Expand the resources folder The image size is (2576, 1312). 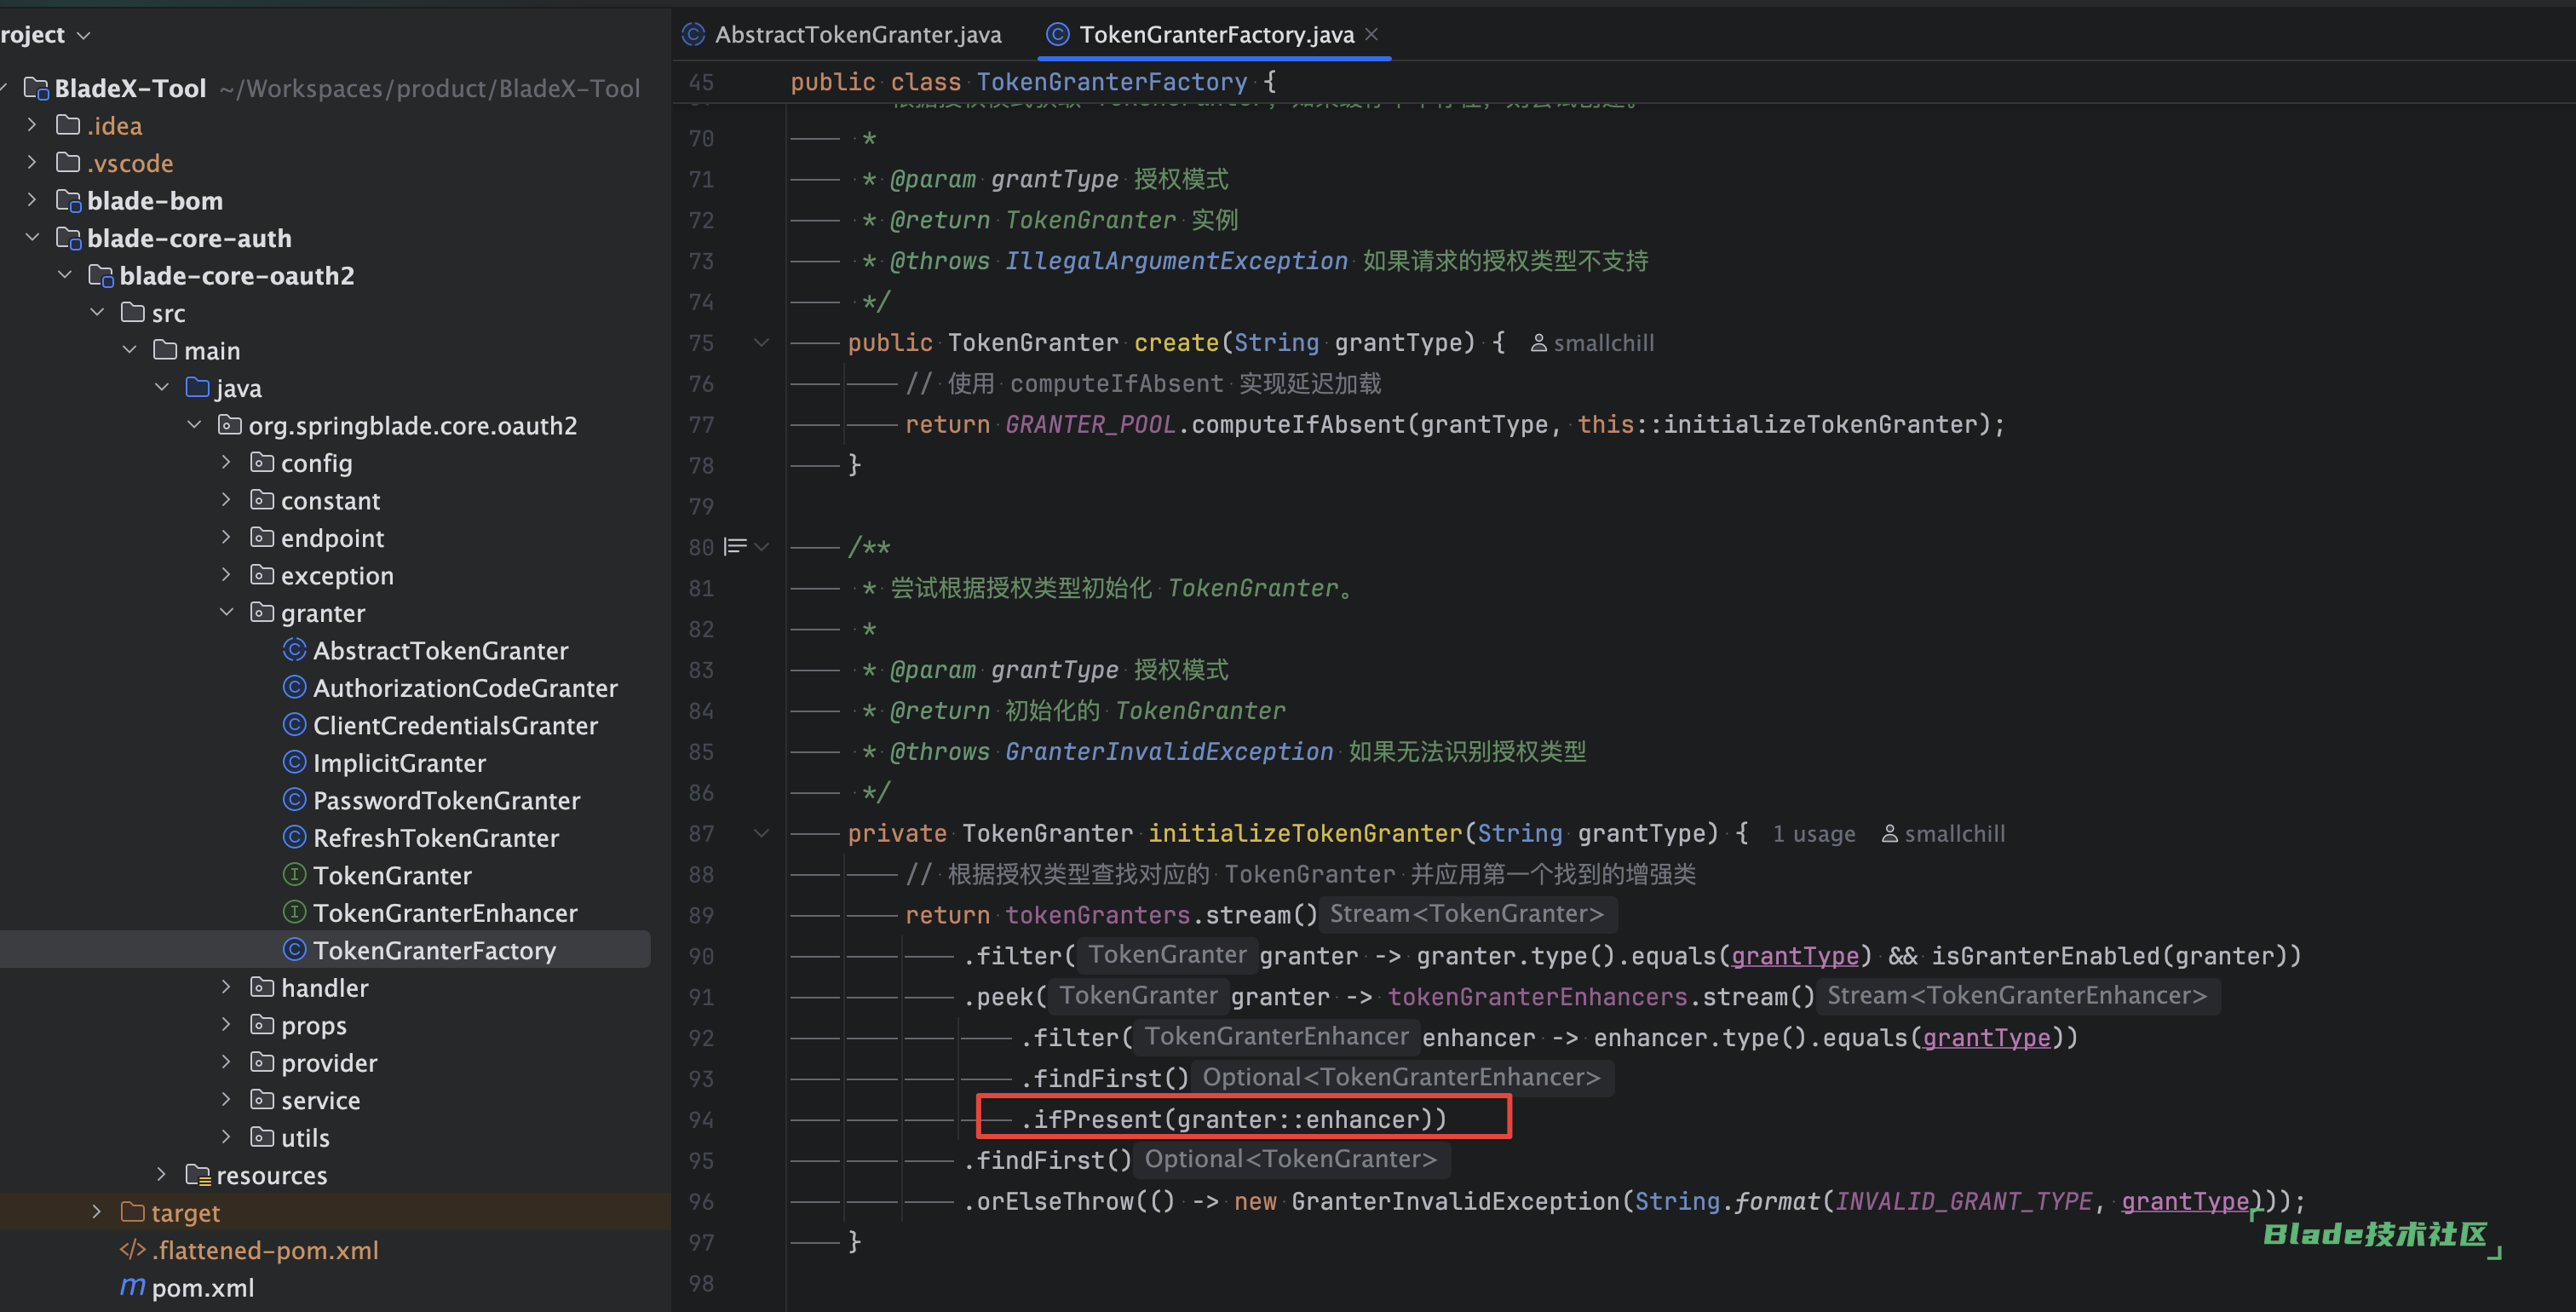(x=162, y=1175)
